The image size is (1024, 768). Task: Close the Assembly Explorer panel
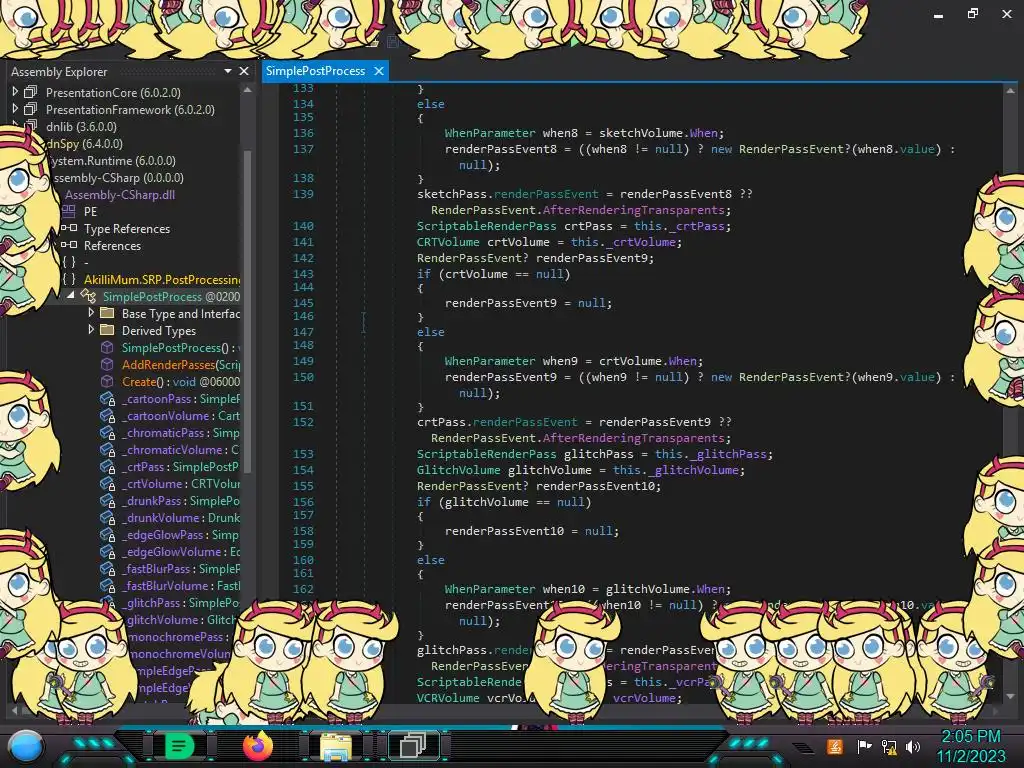(x=244, y=71)
